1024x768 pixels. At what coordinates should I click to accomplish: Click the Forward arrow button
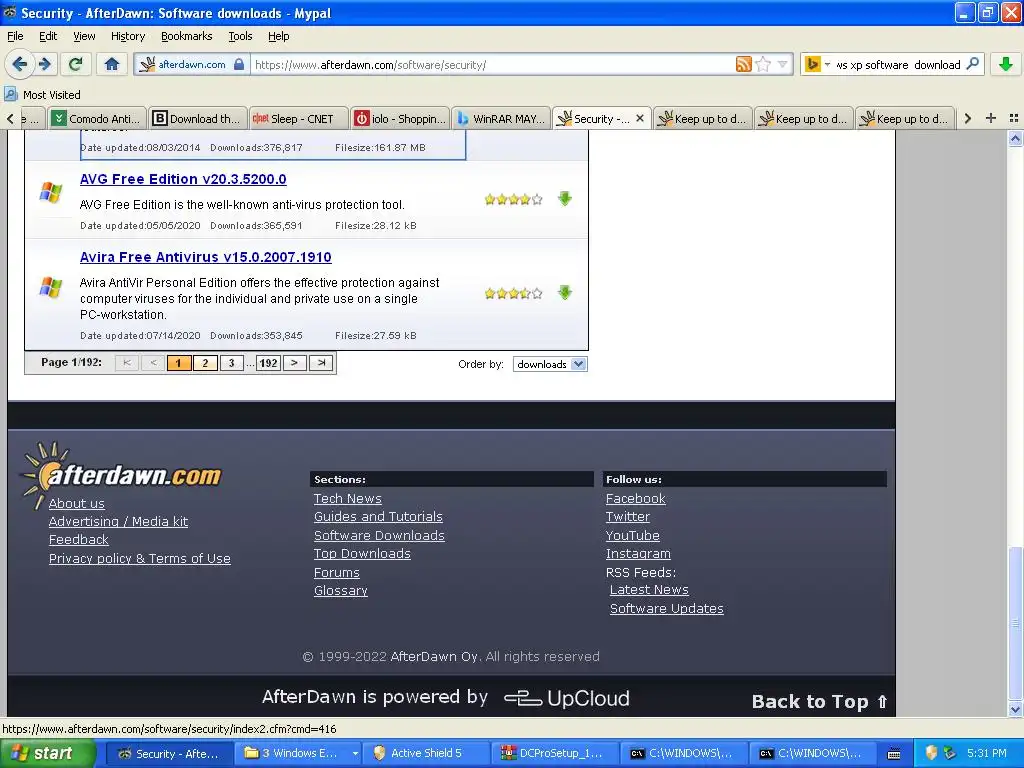pos(44,64)
